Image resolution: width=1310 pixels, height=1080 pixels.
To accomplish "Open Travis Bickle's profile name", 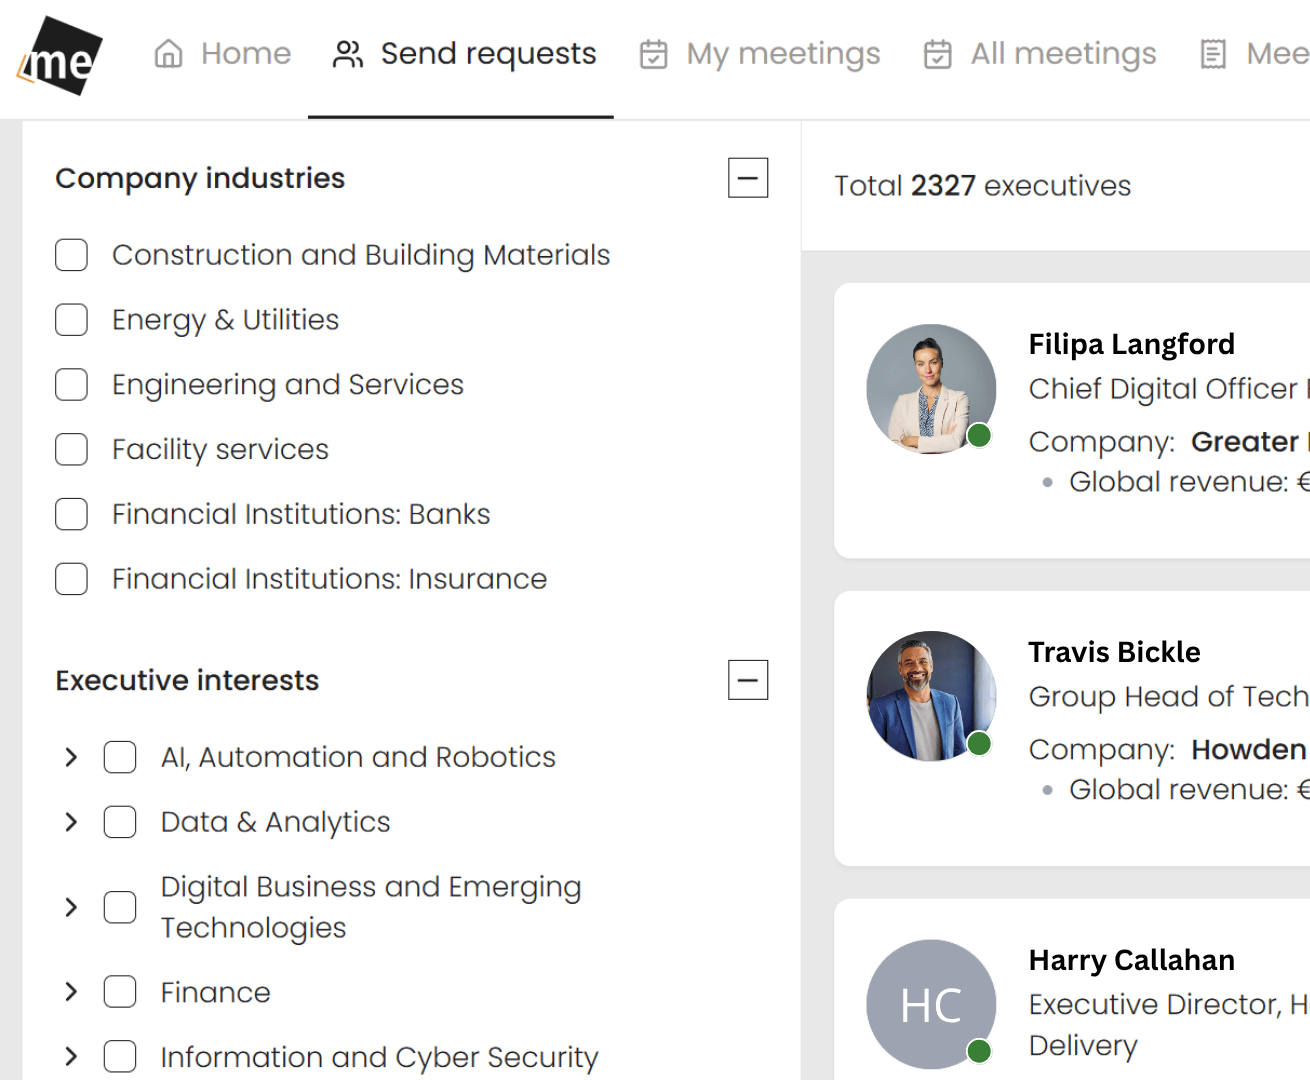I will point(1114,652).
